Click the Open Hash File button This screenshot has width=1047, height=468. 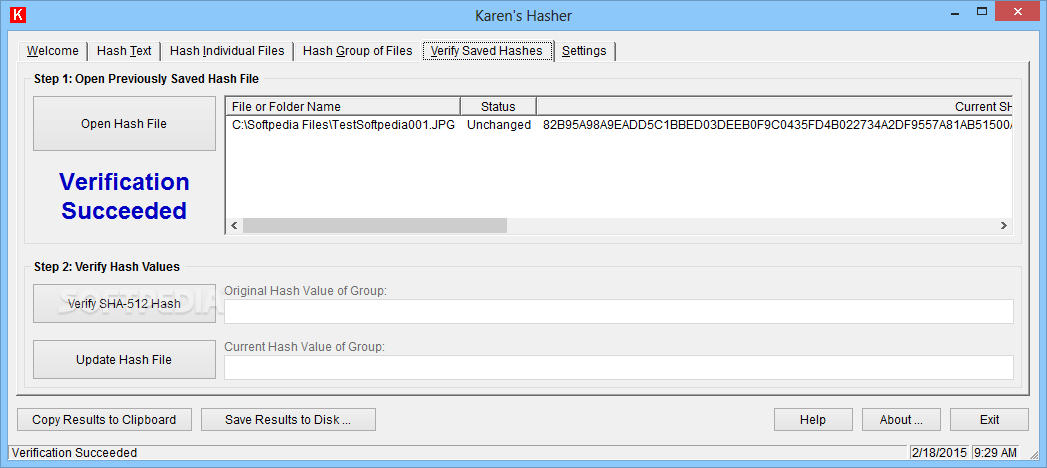coord(124,124)
